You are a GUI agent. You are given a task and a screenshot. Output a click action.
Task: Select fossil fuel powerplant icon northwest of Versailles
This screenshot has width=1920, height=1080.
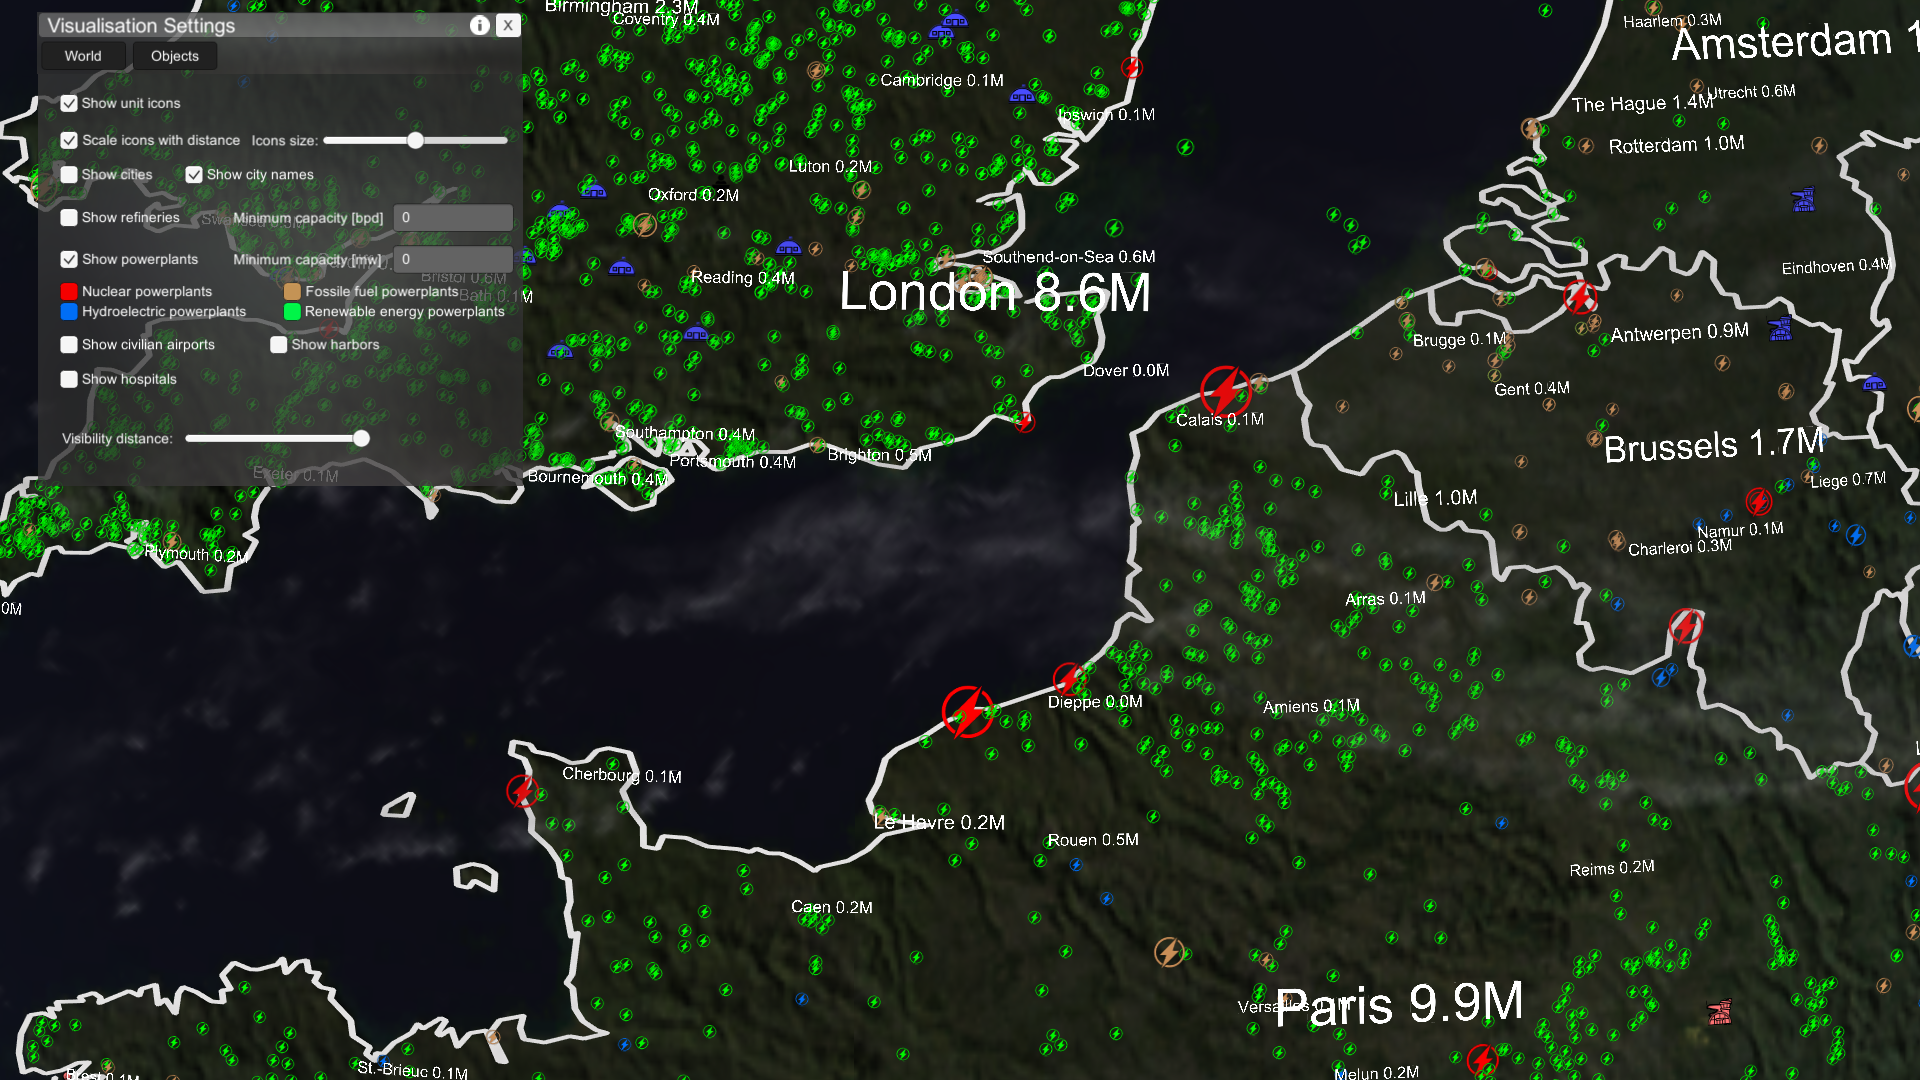(1169, 952)
